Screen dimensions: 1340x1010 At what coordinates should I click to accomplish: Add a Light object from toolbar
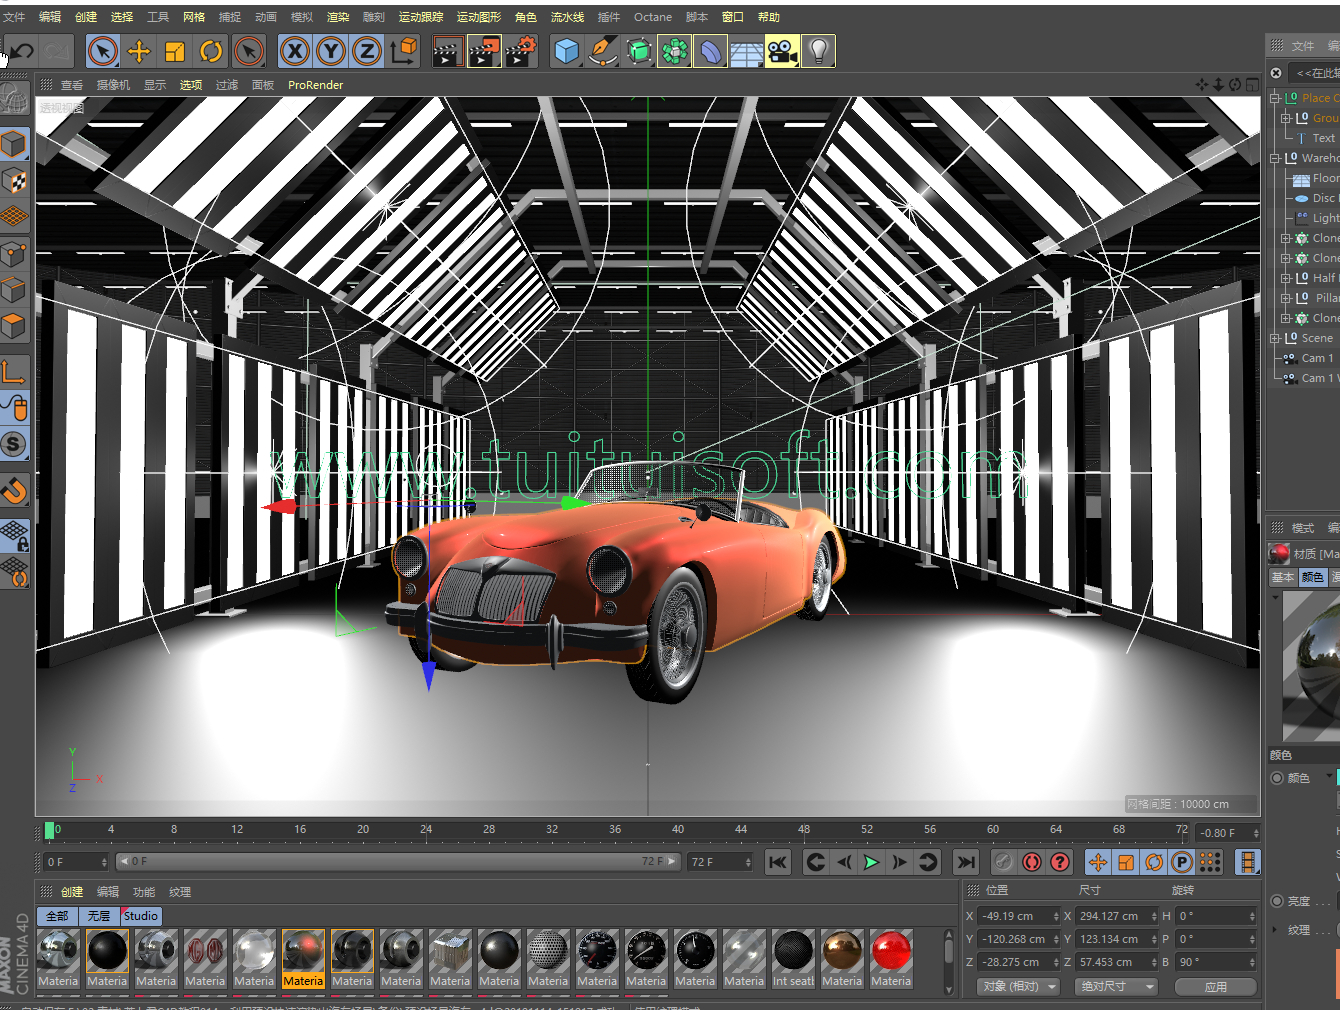[x=819, y=51]
